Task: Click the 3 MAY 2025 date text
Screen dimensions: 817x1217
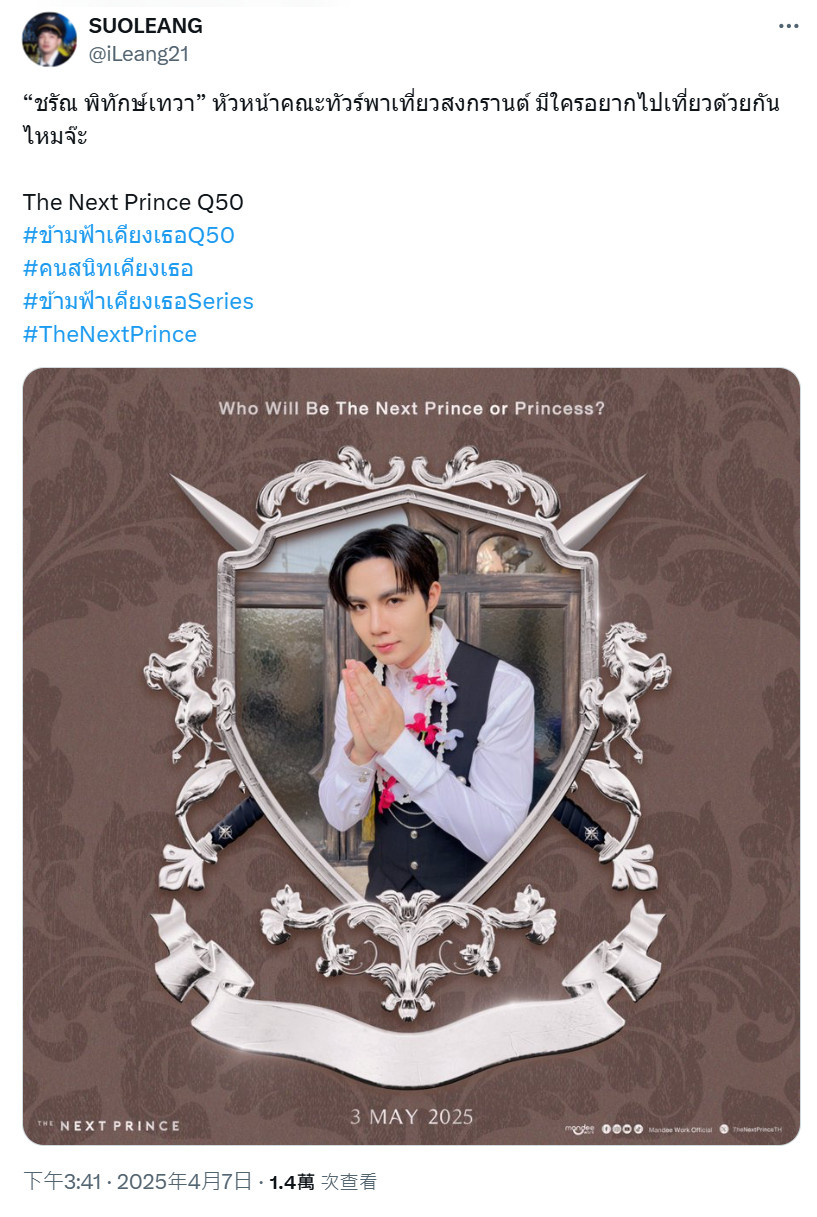Action: point(412,1117)
